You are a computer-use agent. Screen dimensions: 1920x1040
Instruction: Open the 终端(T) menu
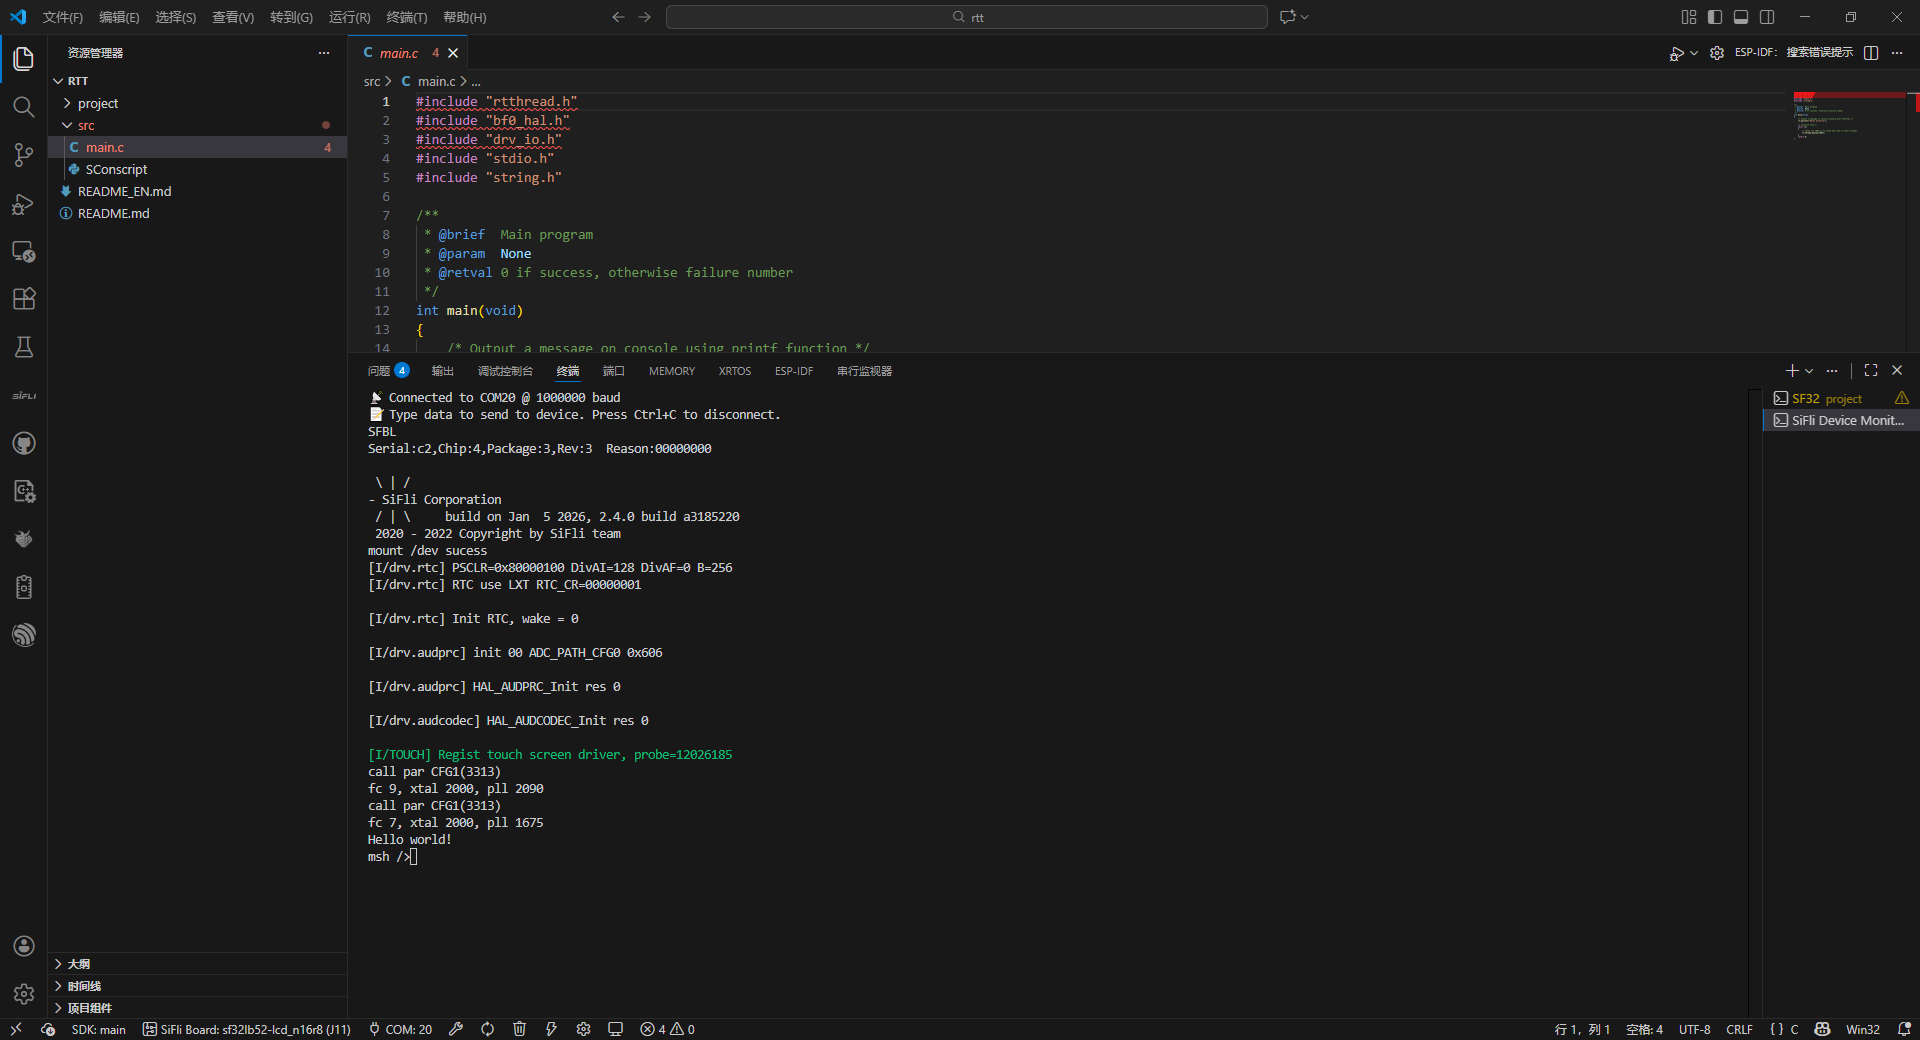pyautogui.click(x=406, y=17)
